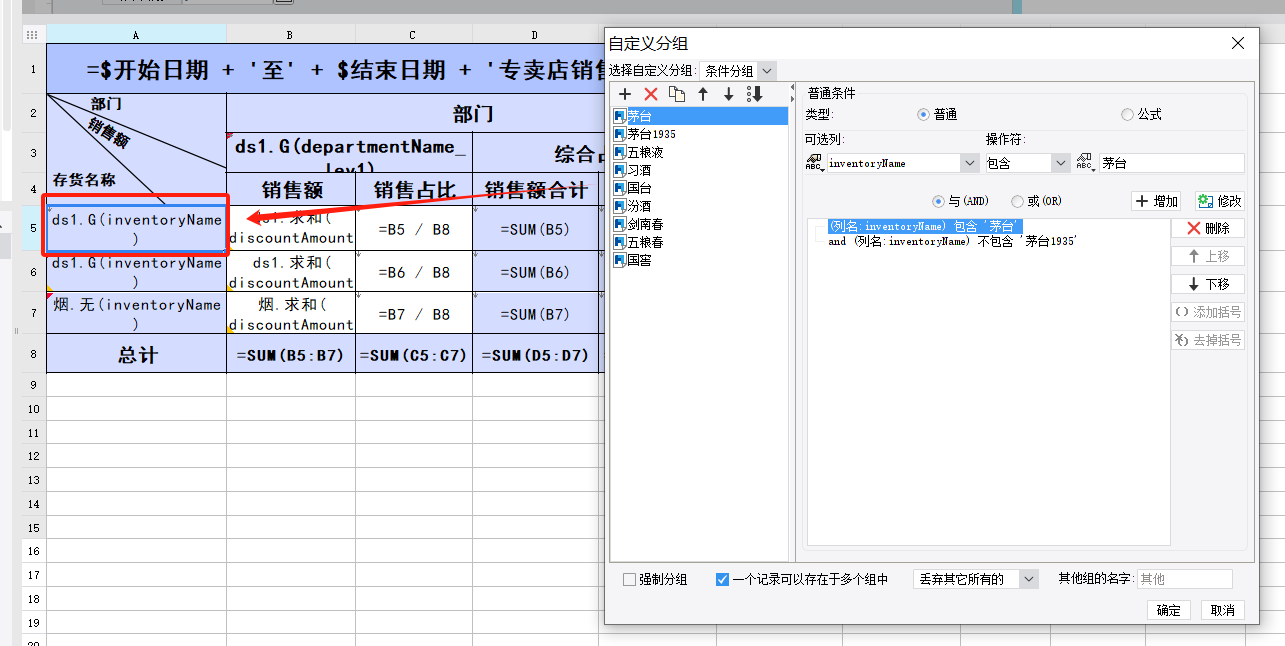This screenshot has height=646, width=1285.
Task: Click the 增加 button
Action: (1157, 201)
